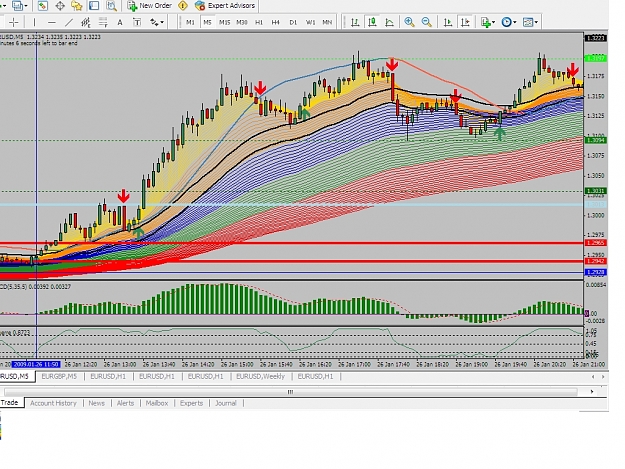
Task: Open the Navigator favorites star icon
Action: 77,6
